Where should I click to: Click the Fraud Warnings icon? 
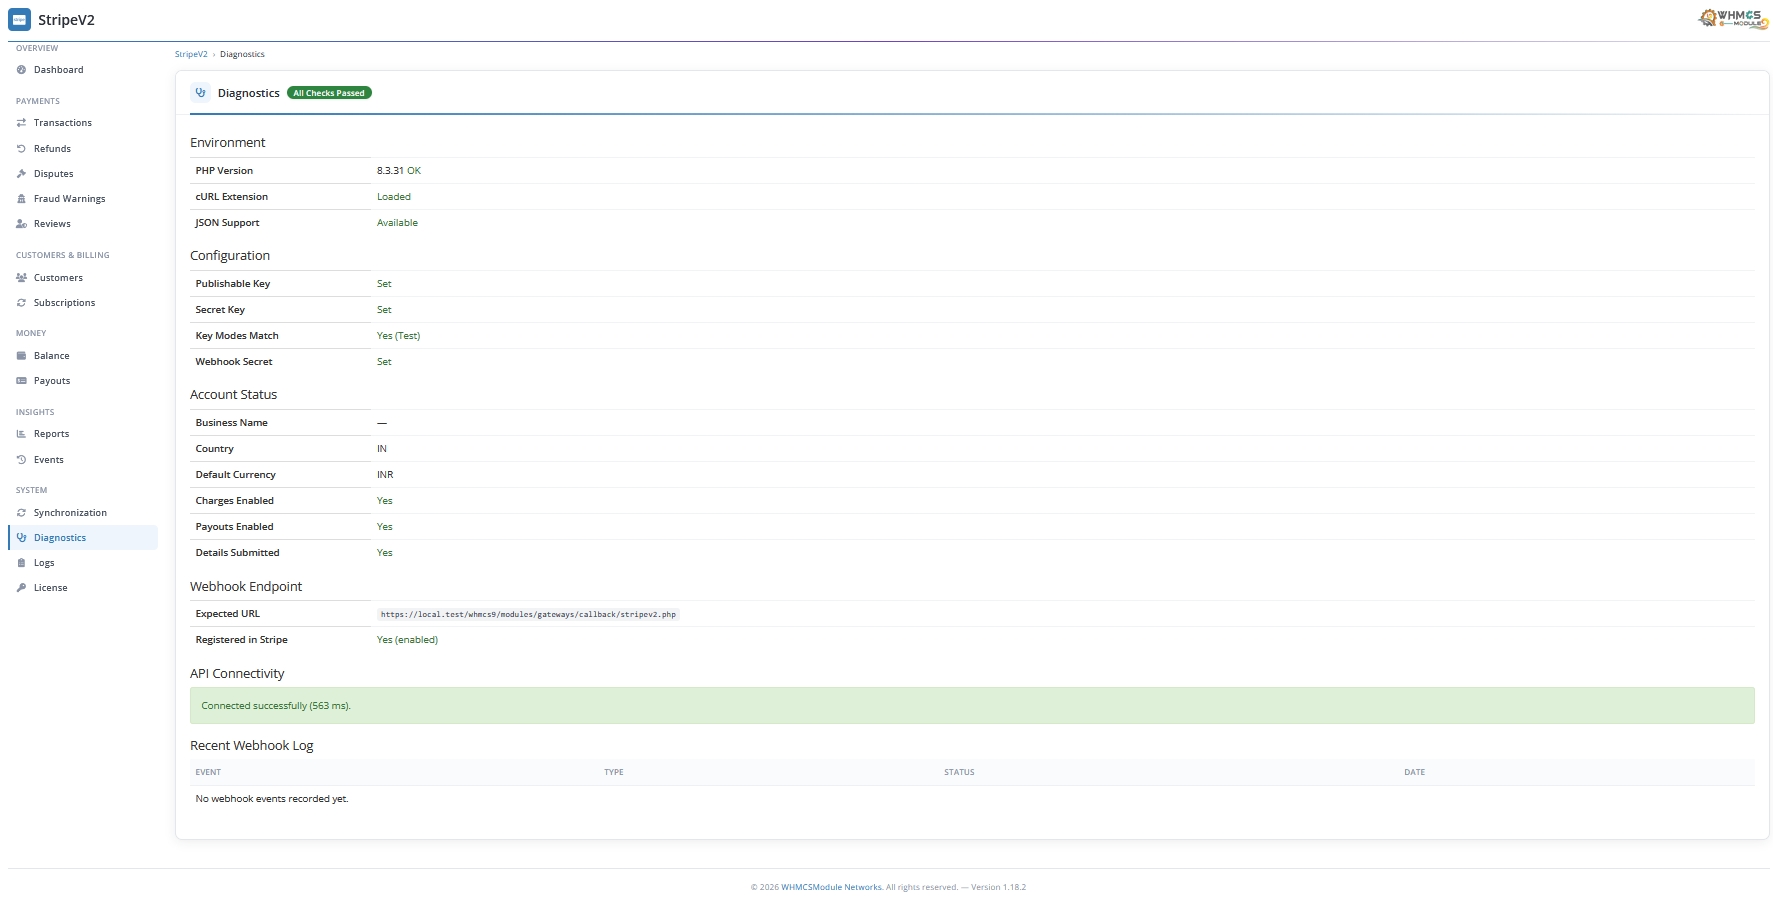tap(21, 199)
